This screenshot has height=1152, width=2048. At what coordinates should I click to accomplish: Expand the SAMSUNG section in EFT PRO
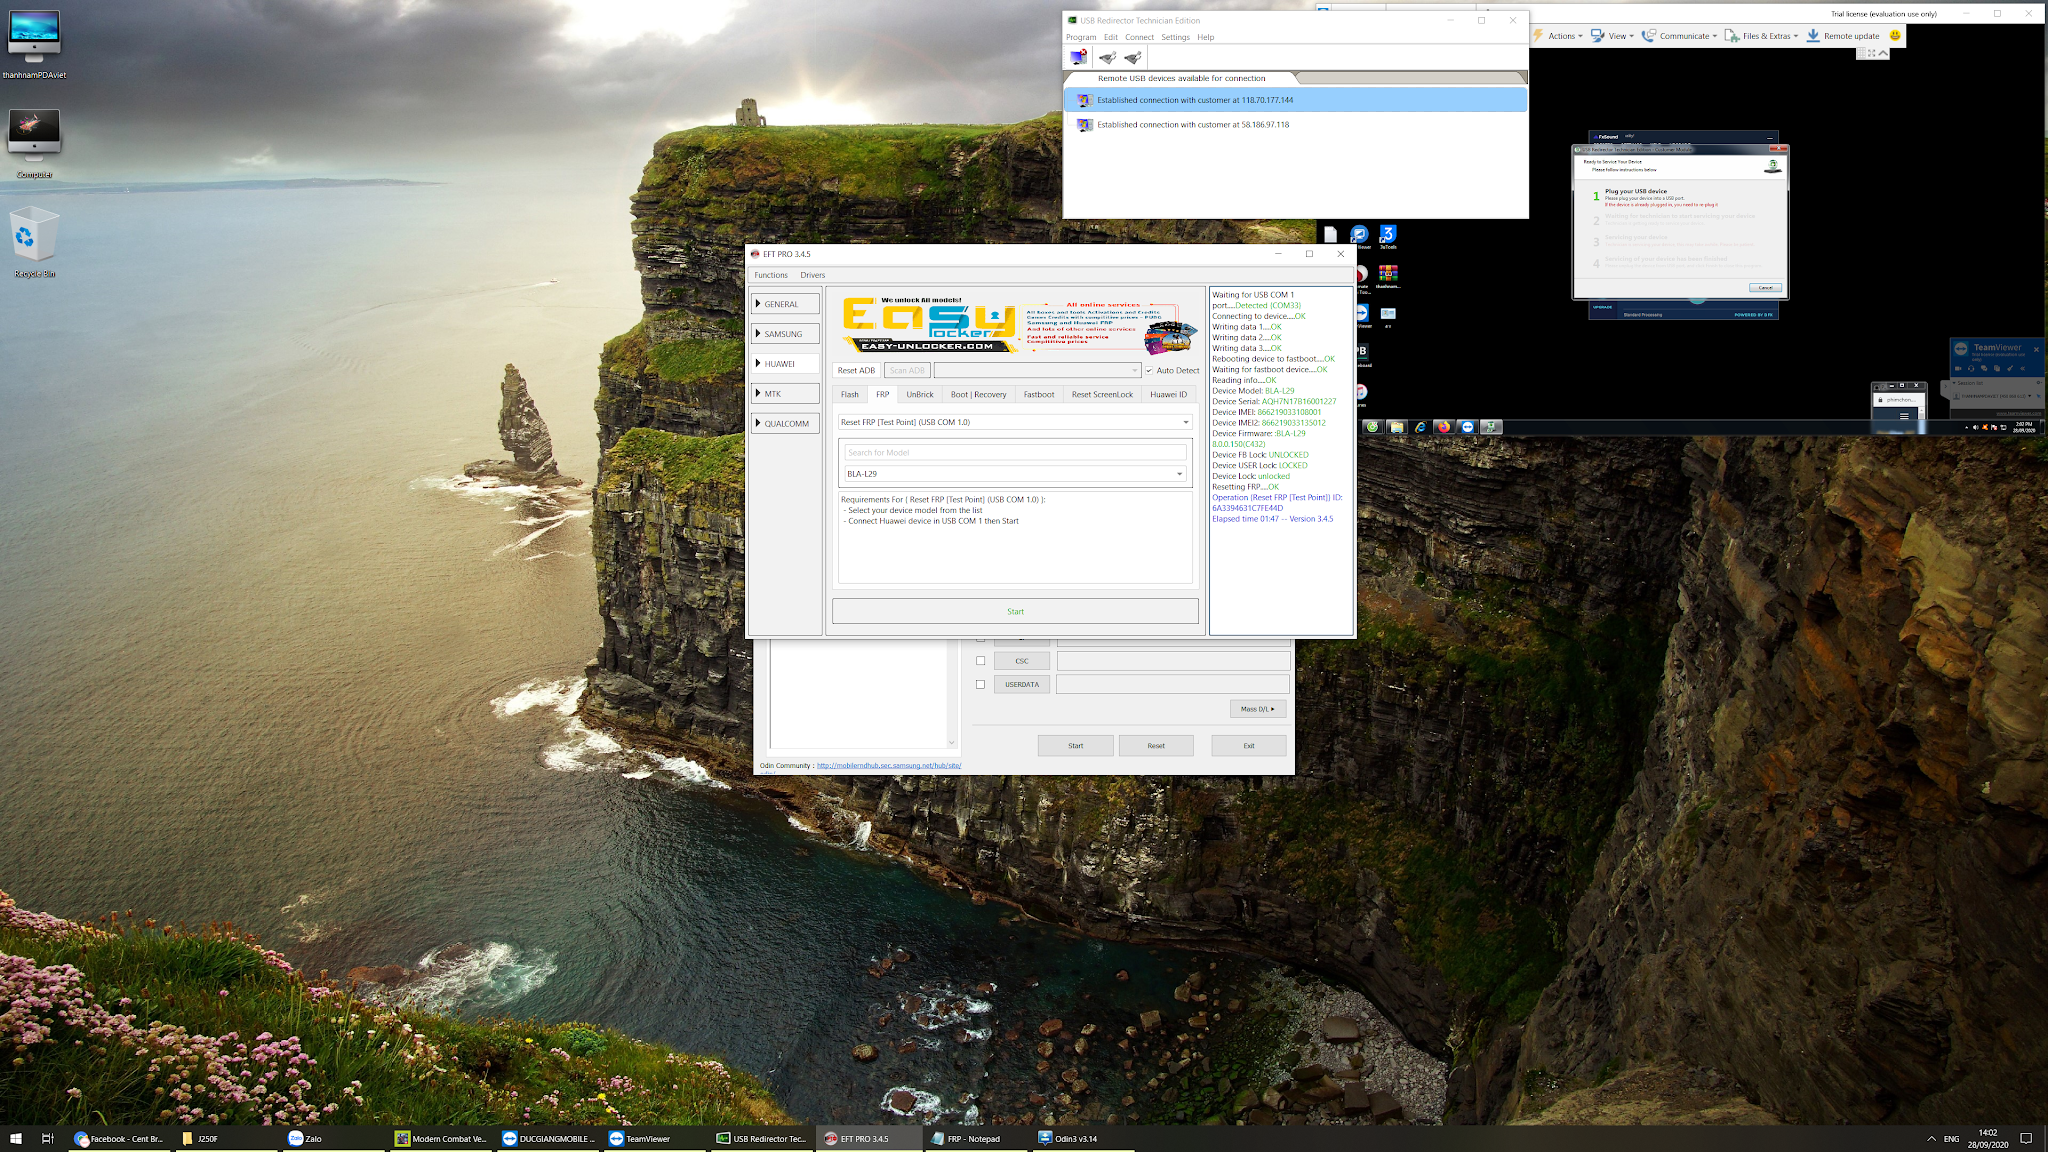(x=786, y=334)
